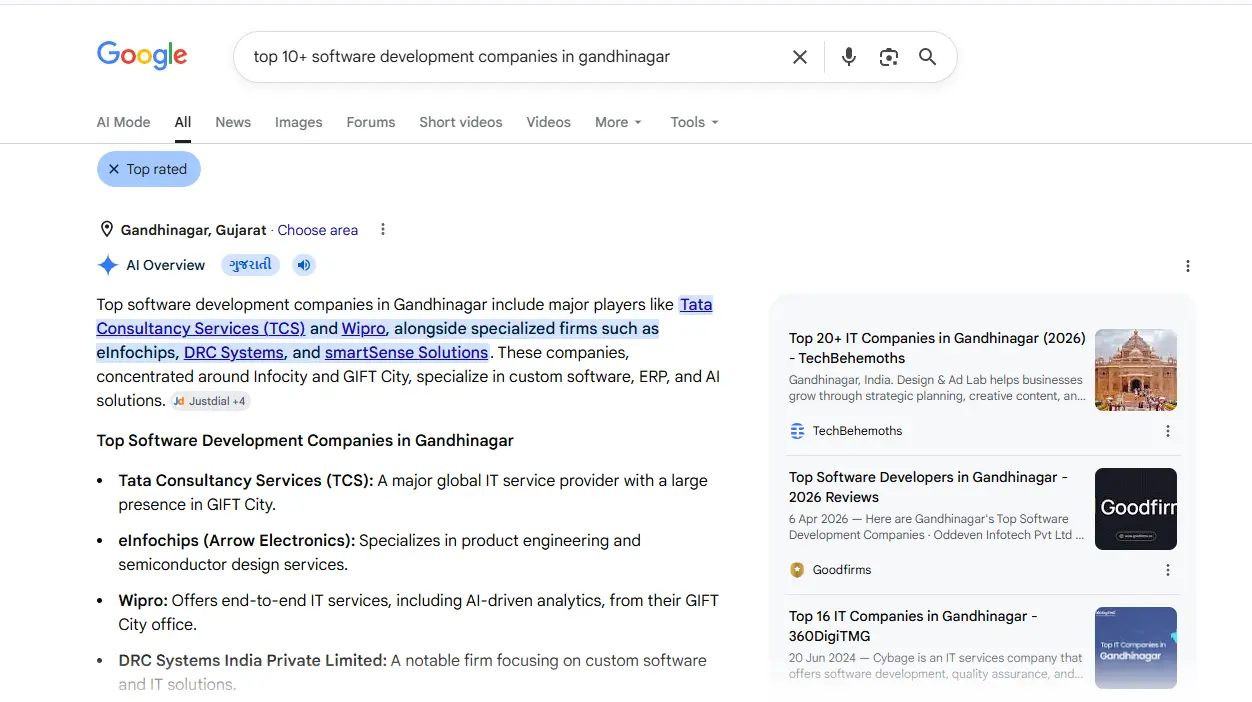The width and height of the screenshot is (1252, 702).
Task: Open Top 20+ IT Companies TechBehemoths result
Action: pyautogui.click(x=937, y=348)
